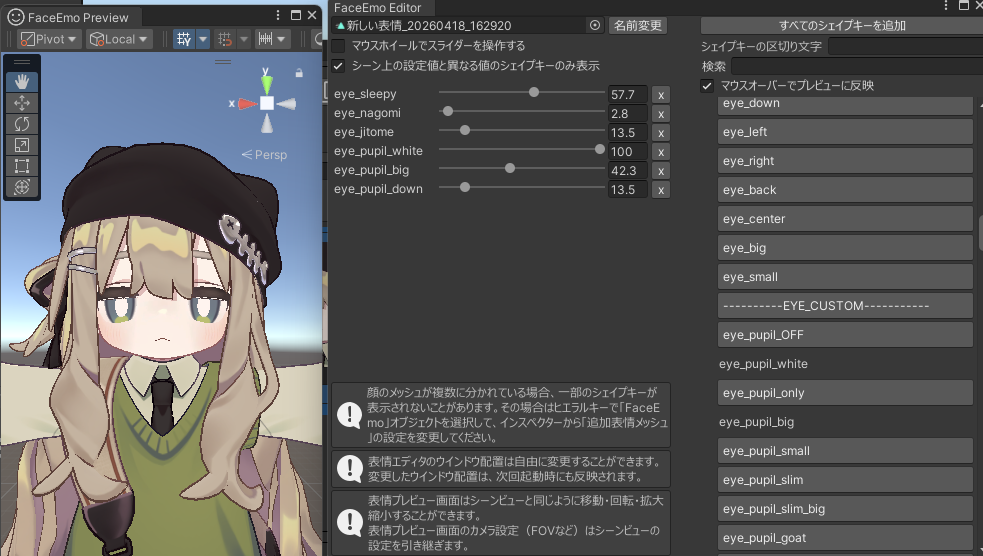Click the object picker circle beside animation name
This screenshot has width=983, height=556.
(x=595, y=25)
